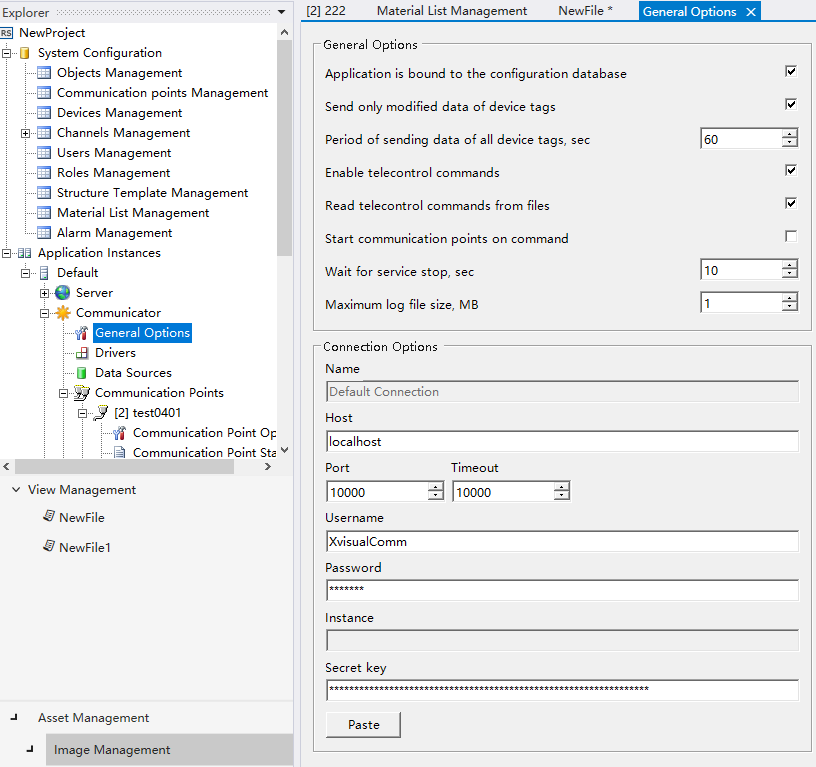This screenshot has height=767, width=816.
Task: Click into the Host input field
Action: click(x=562, y=441)
